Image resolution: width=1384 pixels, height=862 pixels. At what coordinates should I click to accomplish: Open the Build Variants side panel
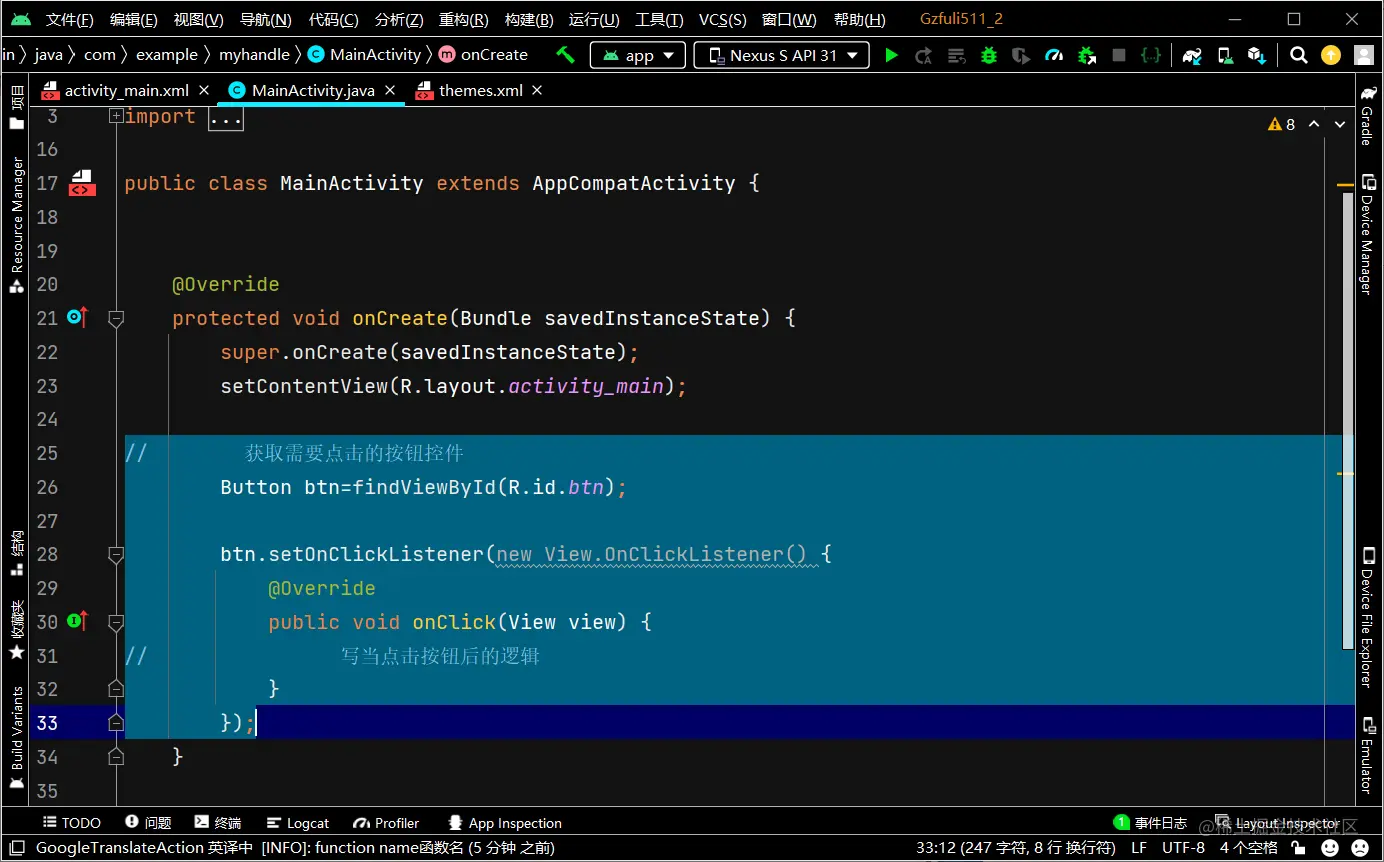(x=16, y=737)
